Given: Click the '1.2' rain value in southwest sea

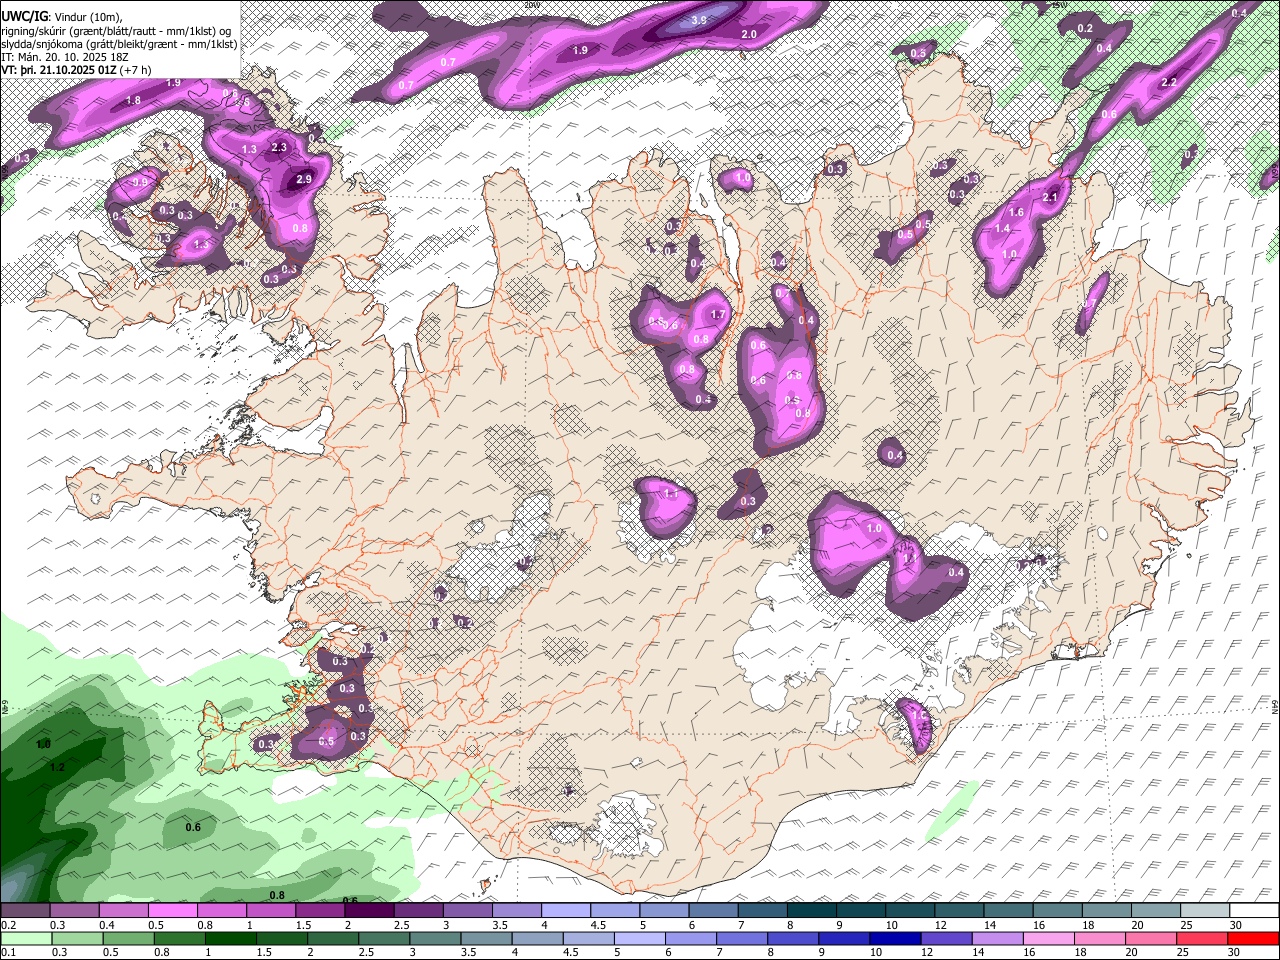Looking at the screenshot, I should coord(56,767).
